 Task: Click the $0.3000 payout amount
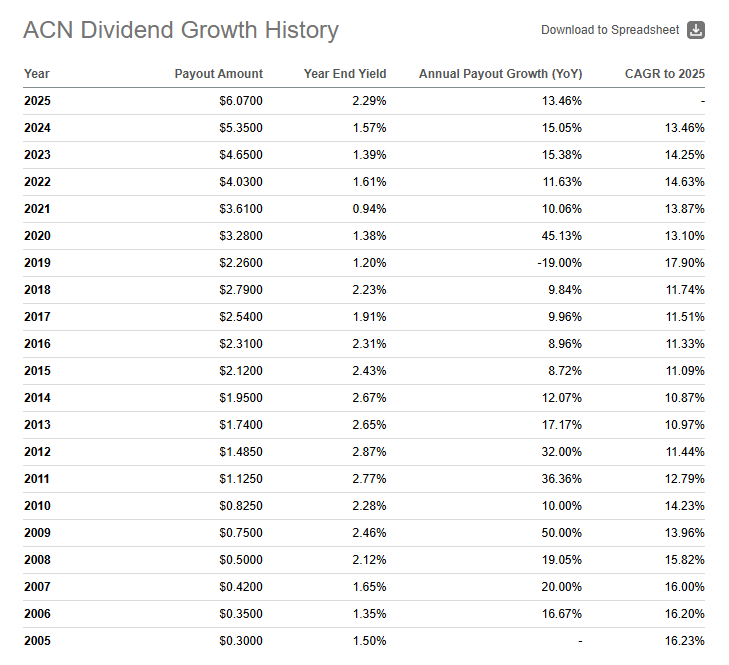coord(241,640)
